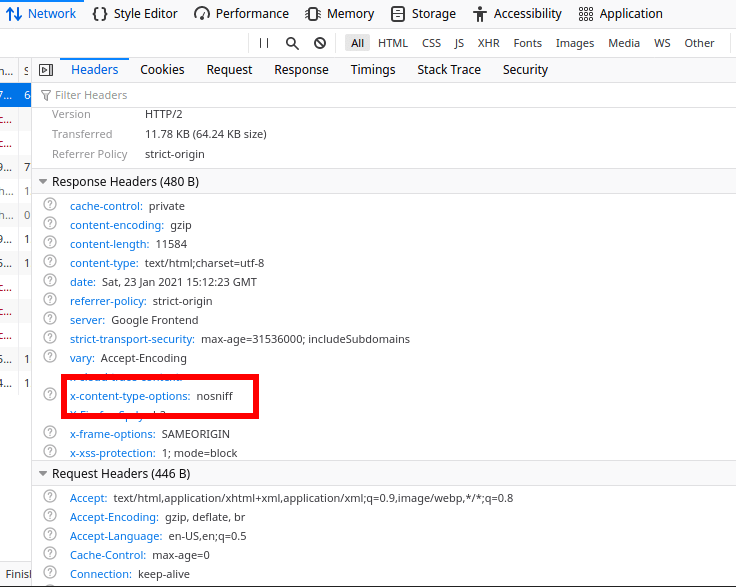Click help icon next to cache-control header
This screenshot has height=587, width=736.
coord(50,204)
